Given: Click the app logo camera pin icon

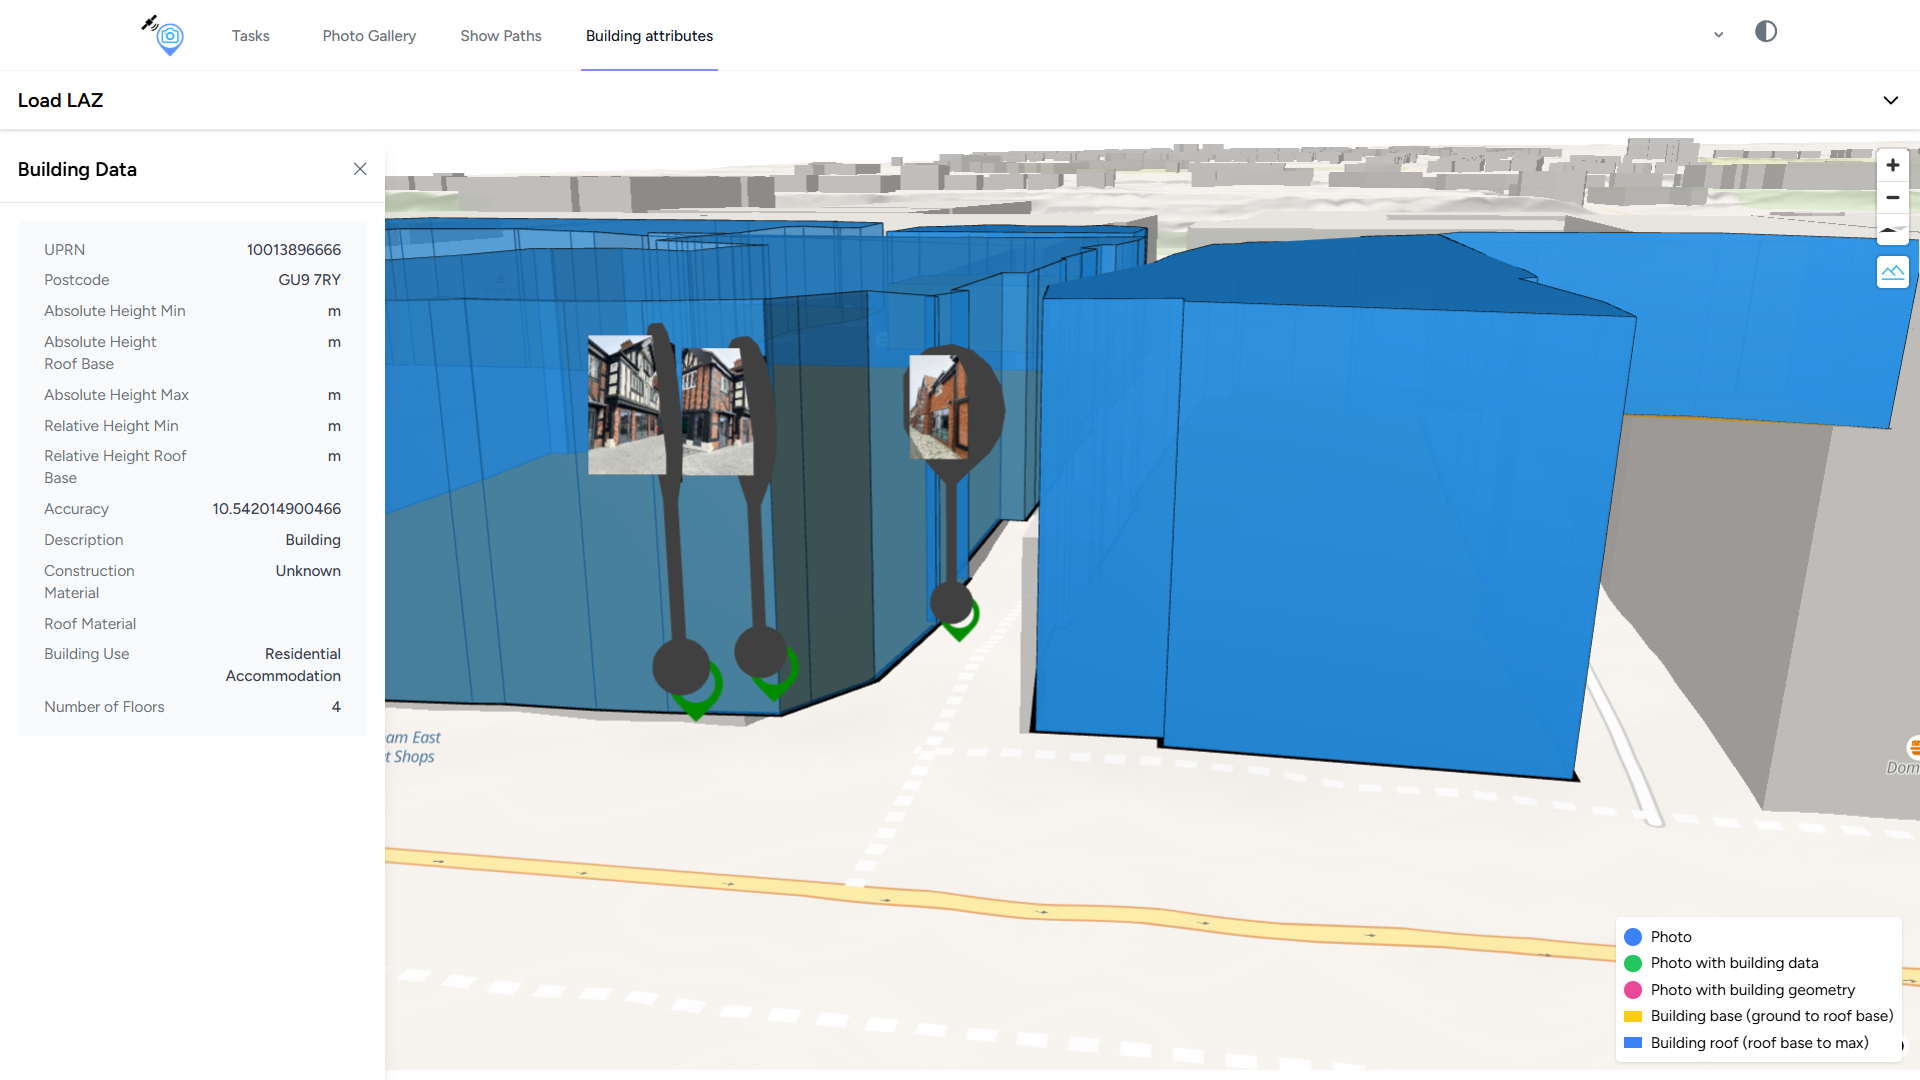Looking at the screenshot, I should (169, 37).
